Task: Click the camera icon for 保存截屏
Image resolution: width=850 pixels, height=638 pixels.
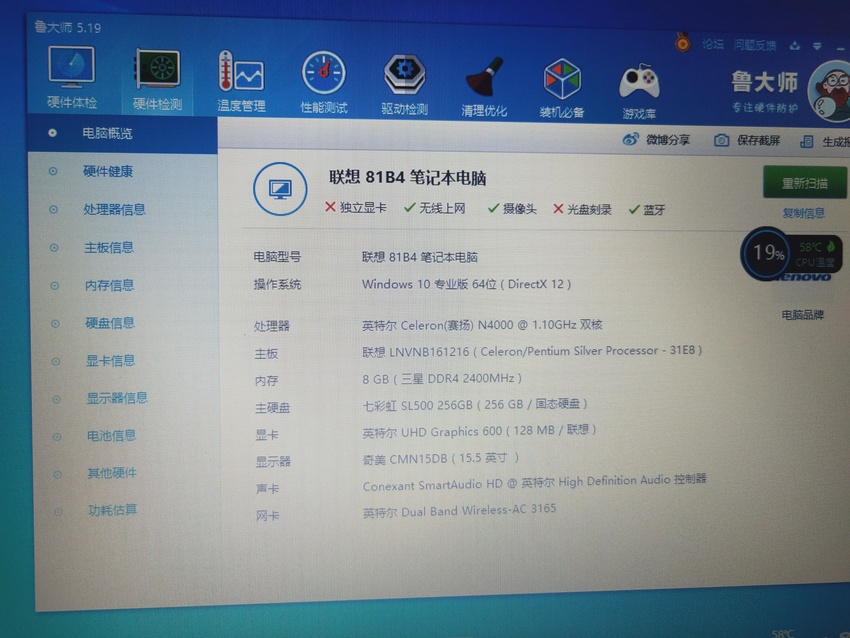Action: coord(721,140)
